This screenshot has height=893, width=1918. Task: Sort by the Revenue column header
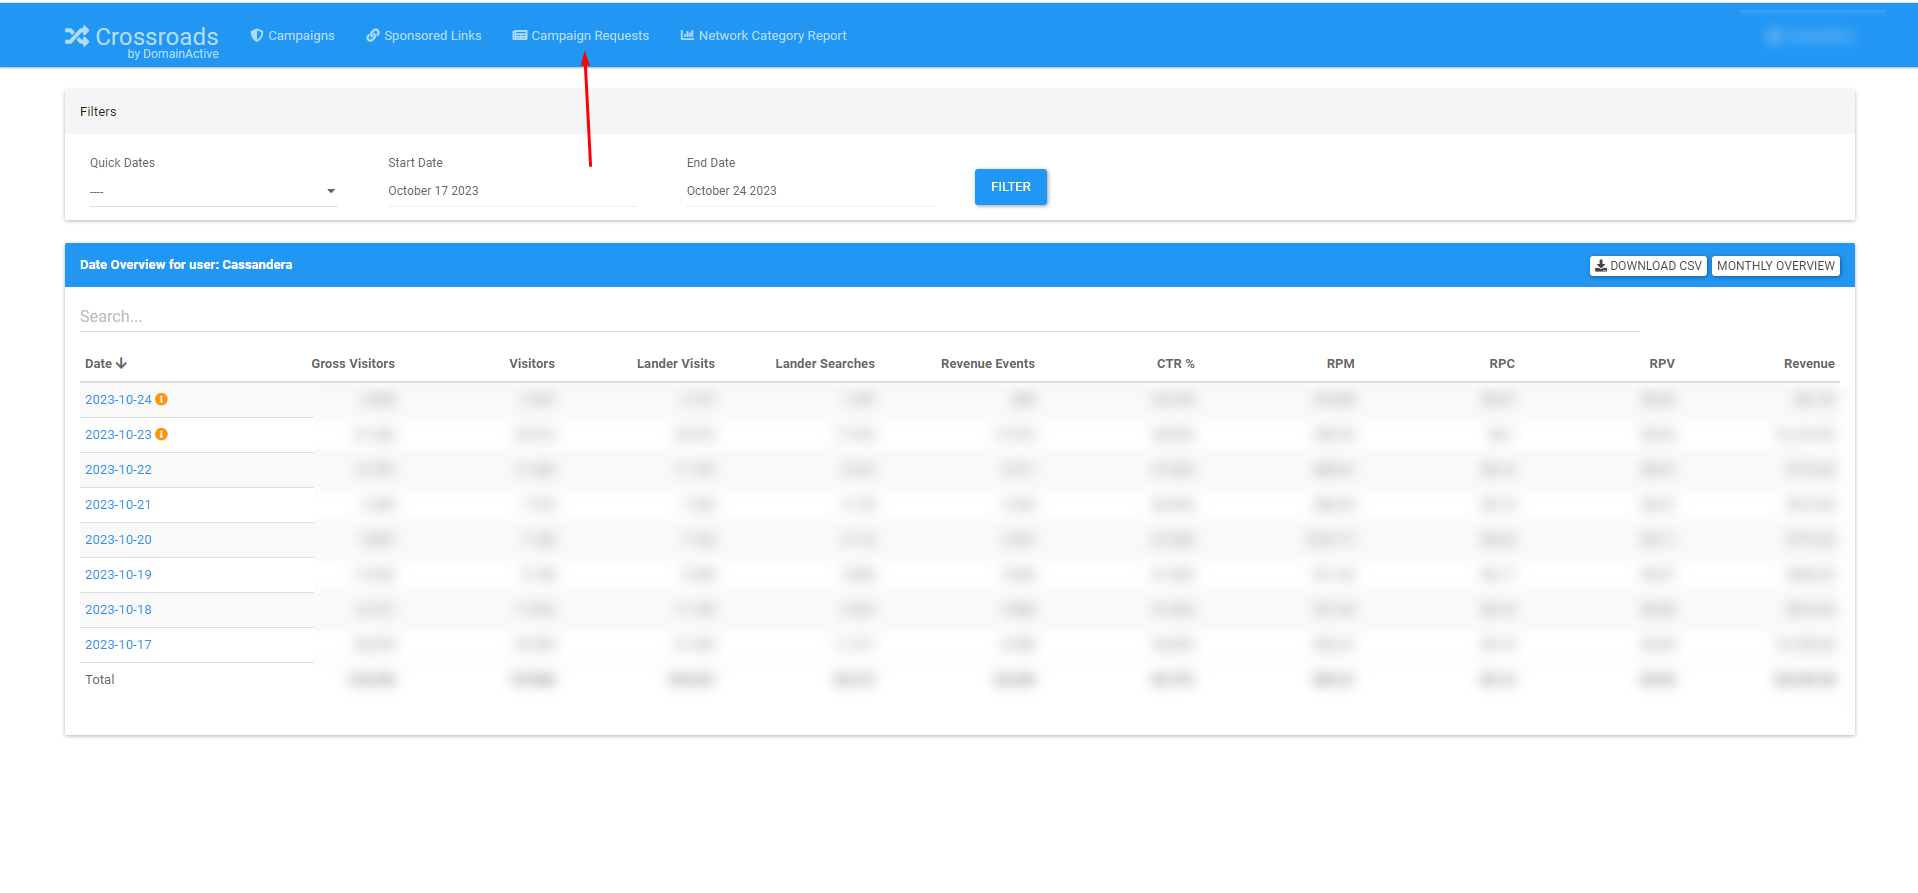[1809, 363]
